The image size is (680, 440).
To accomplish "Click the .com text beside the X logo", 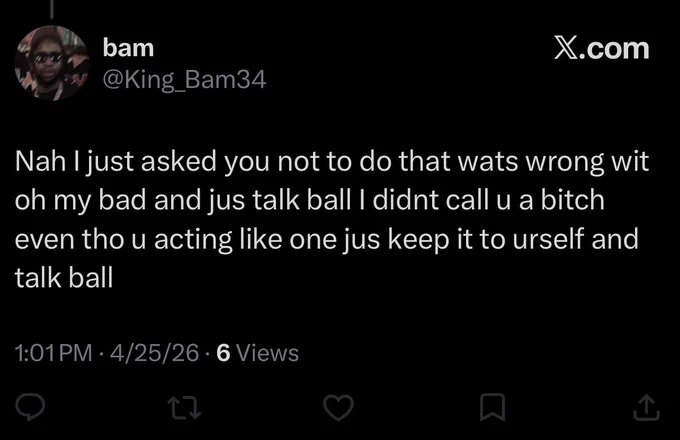I will [614, 49].
